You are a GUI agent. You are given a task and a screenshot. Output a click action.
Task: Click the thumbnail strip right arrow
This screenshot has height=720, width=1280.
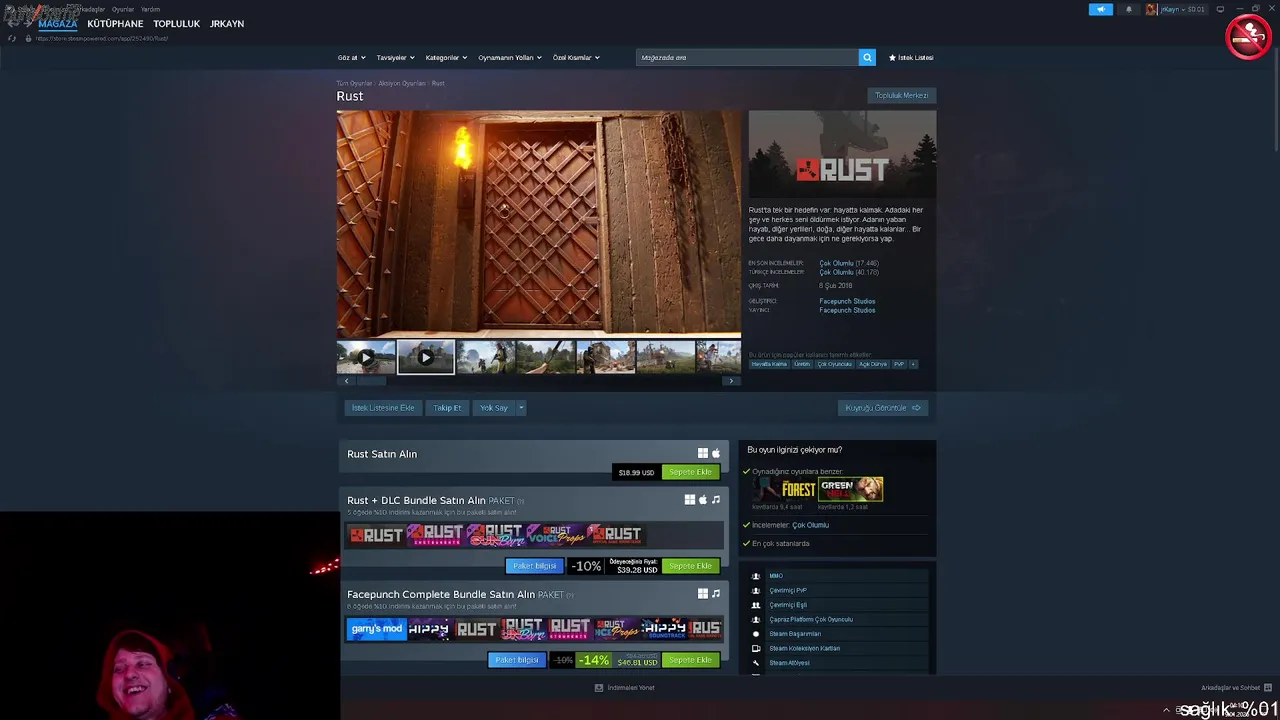(x=731, y=381)
